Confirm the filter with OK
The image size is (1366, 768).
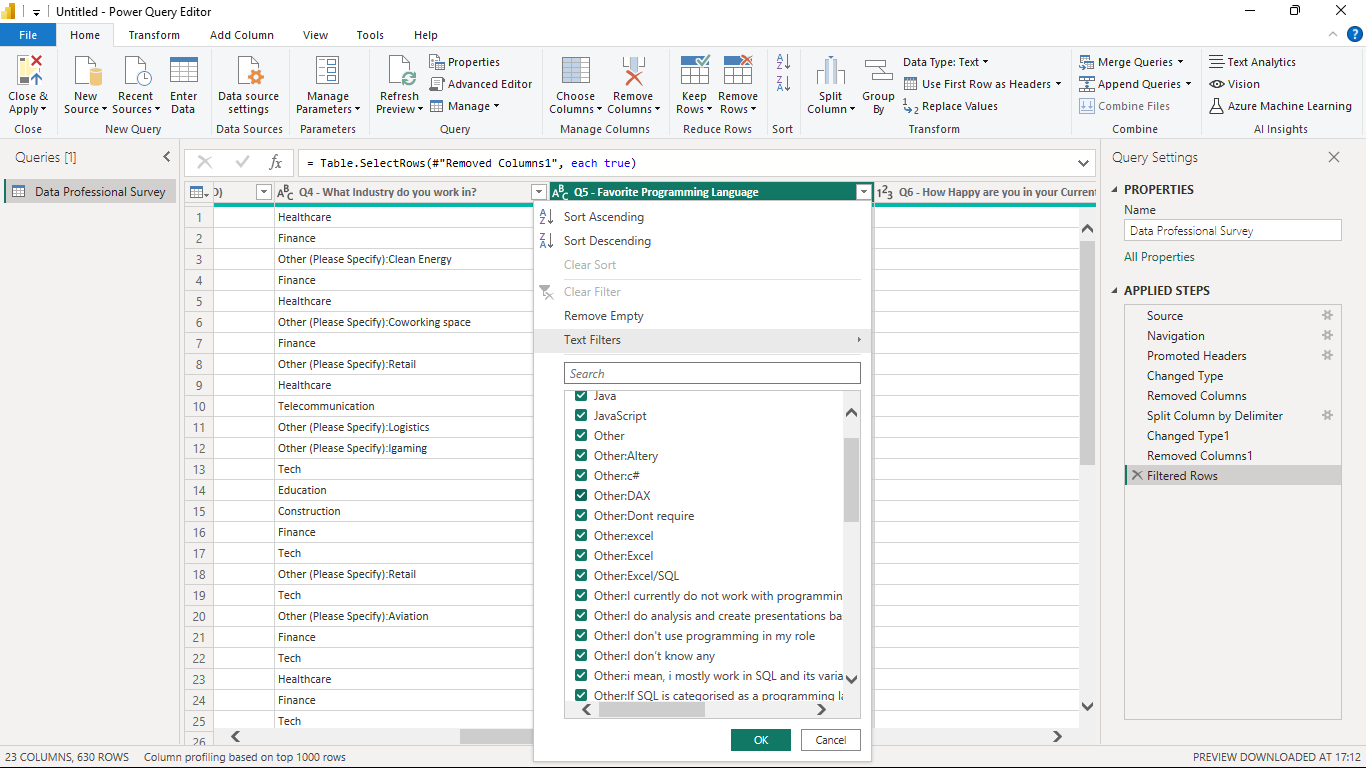coord(761,740)
